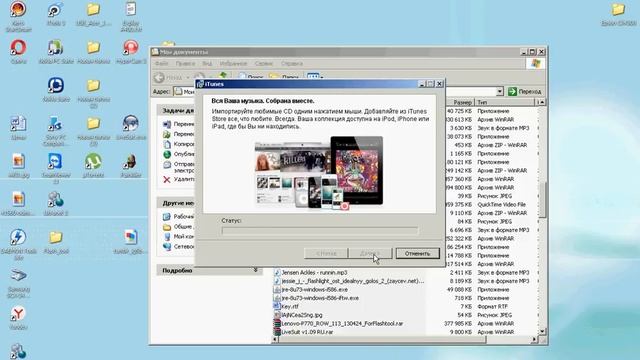Sort the file list by the Размер column

(x=460, y=102)
